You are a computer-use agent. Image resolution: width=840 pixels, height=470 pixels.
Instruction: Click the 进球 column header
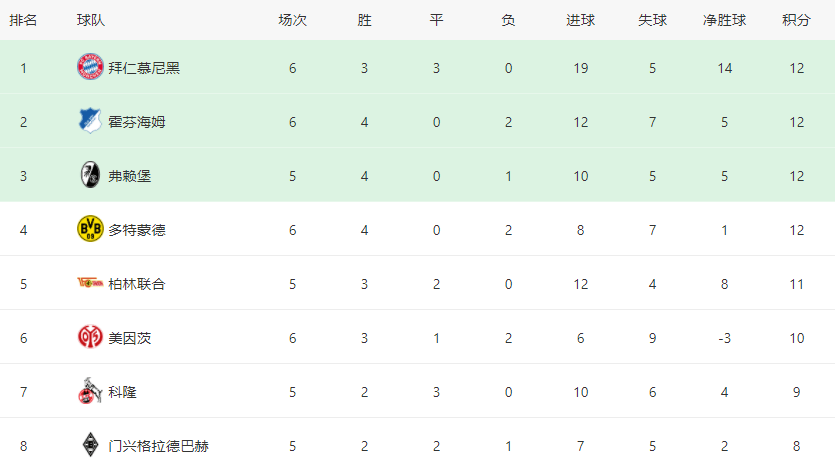580,20
